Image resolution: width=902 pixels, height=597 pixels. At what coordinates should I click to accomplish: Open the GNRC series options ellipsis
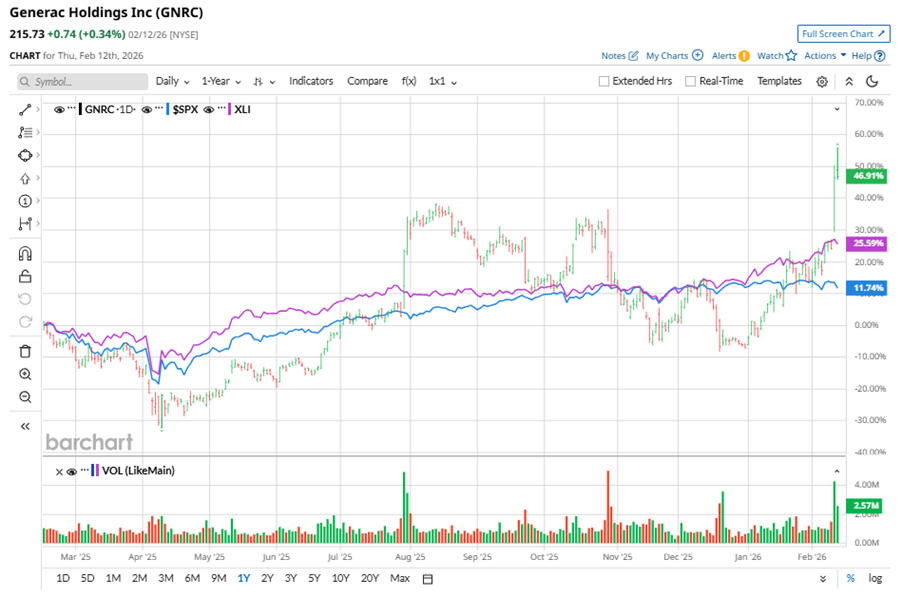[71, 108]
